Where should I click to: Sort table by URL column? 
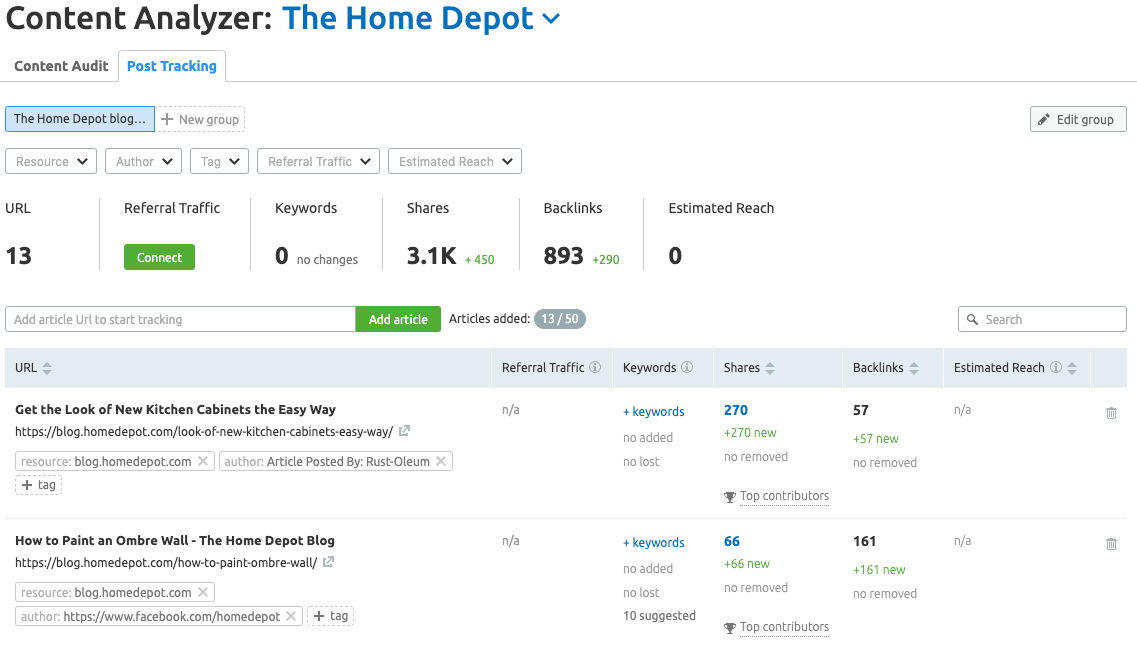click(x=47, y=368)
